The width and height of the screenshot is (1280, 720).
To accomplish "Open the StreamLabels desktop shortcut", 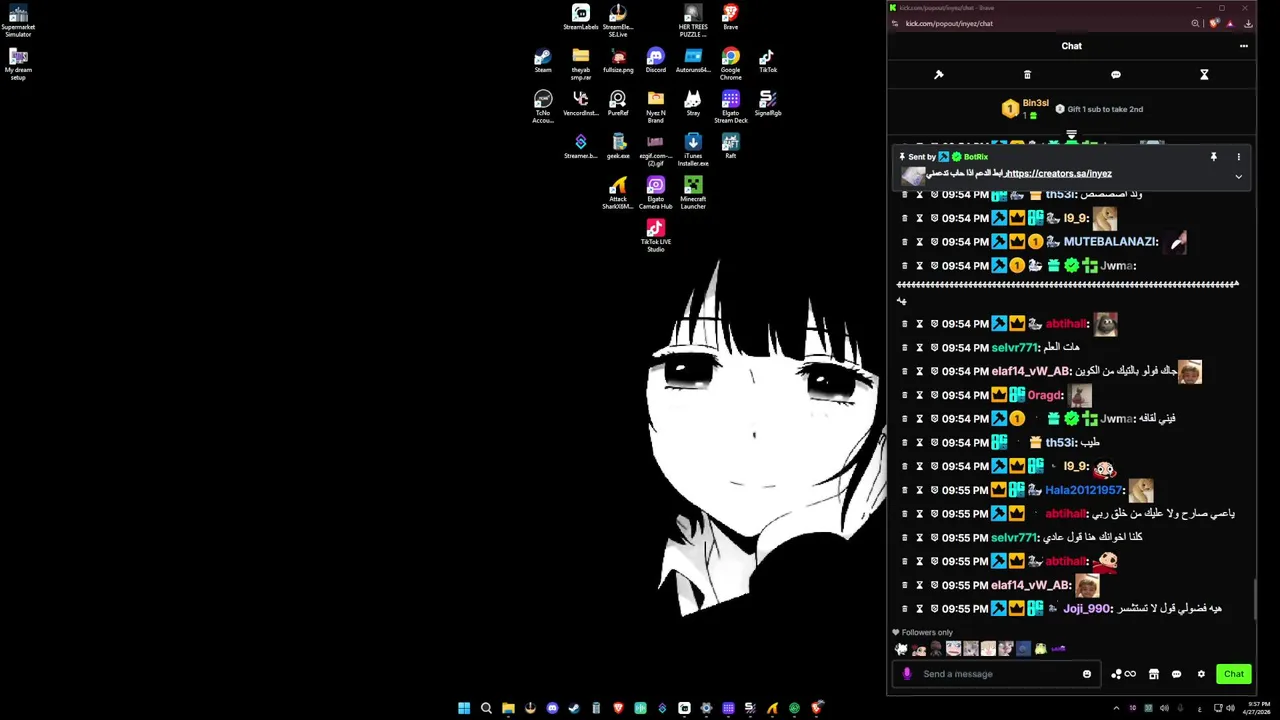I will tap(580, 17).
